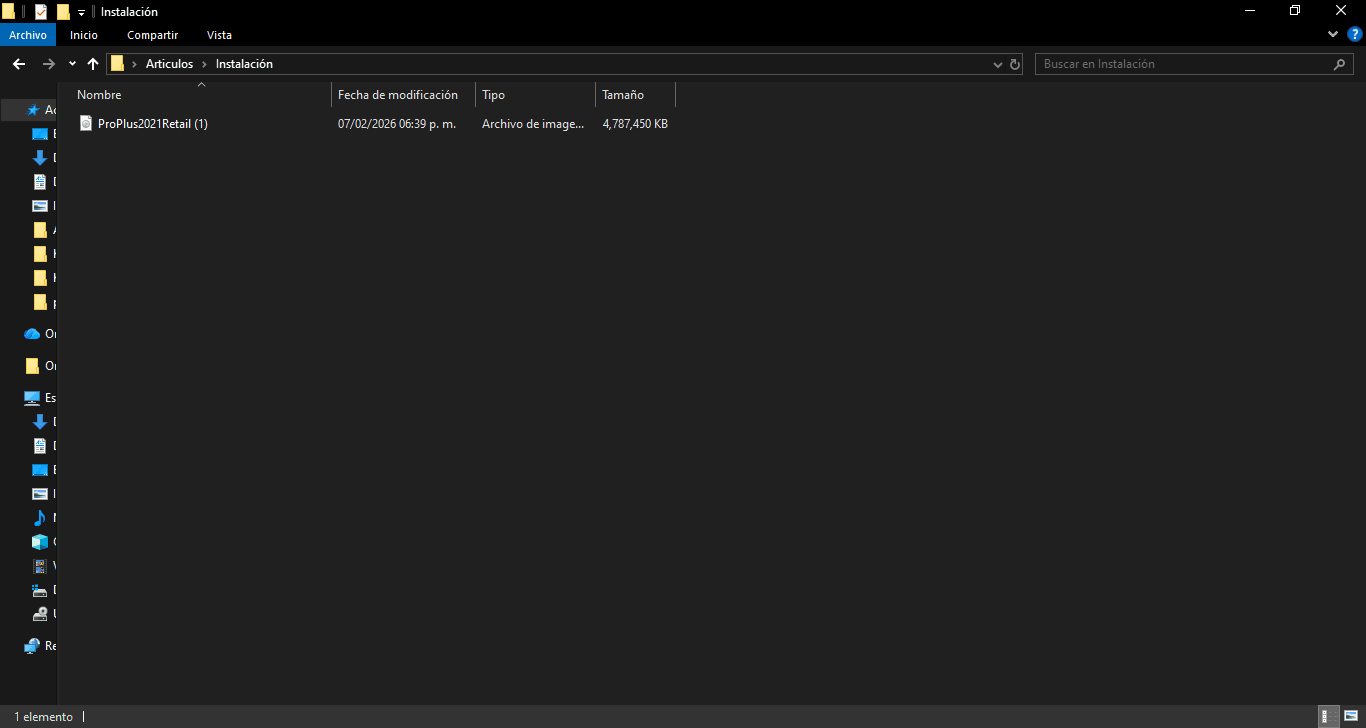Switch to the Vista ribbon tab
The width and height of the screenshot is (1366, 728).
(219, 35)
